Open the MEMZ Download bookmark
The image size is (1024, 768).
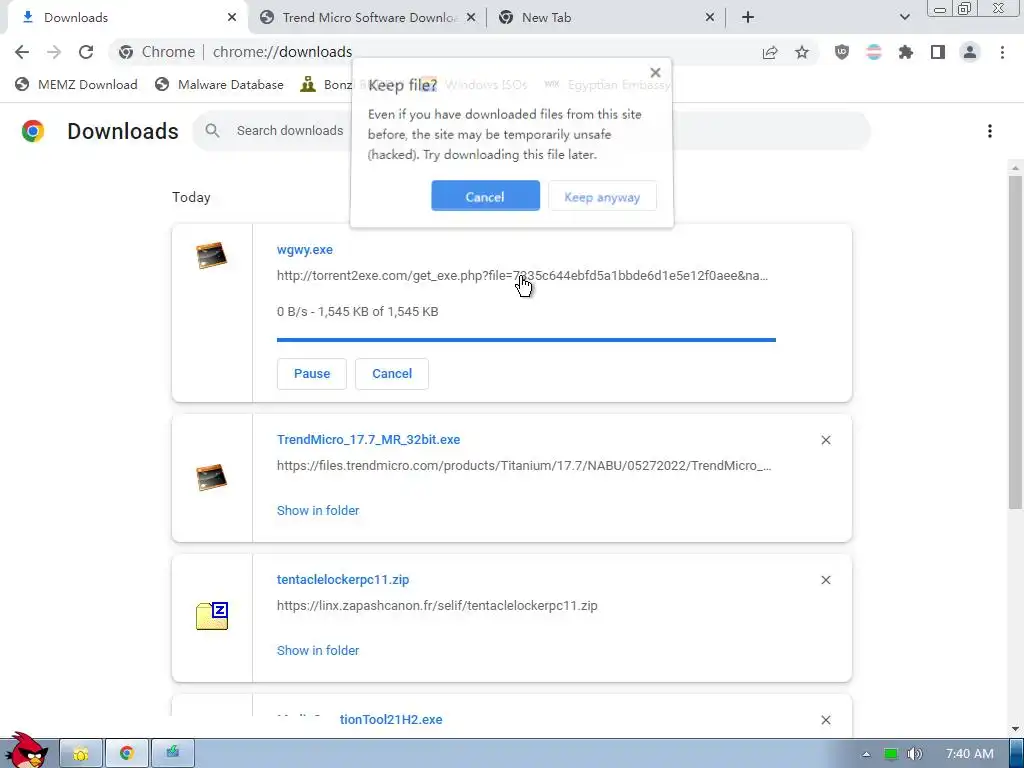tap(77, 84)
